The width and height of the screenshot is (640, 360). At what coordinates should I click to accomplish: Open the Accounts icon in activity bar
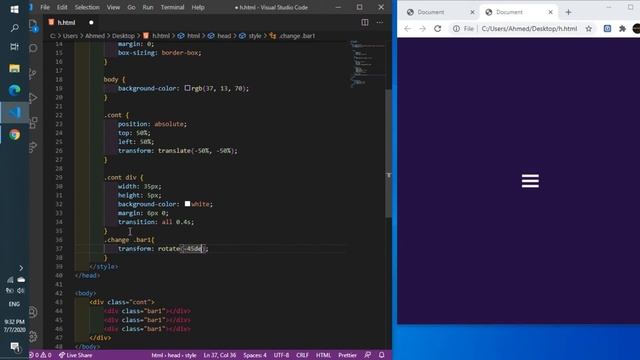click(34, 312)
